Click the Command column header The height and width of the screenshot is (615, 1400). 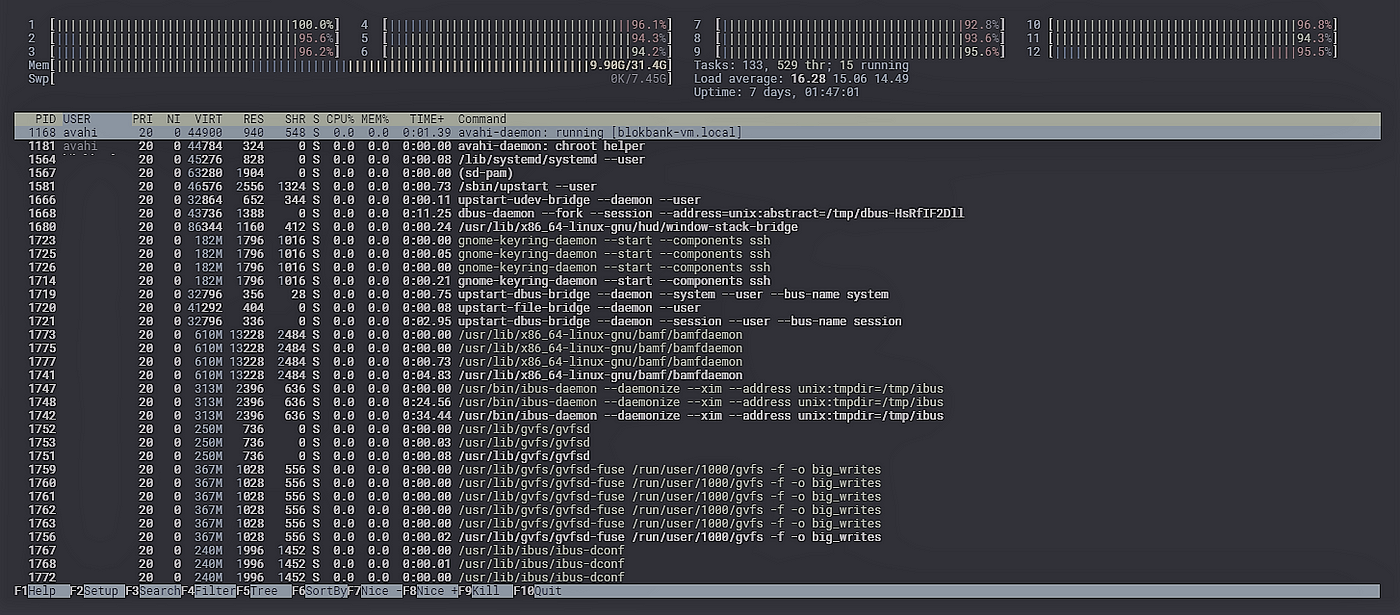pyautogui.click(x=482, y=119)
